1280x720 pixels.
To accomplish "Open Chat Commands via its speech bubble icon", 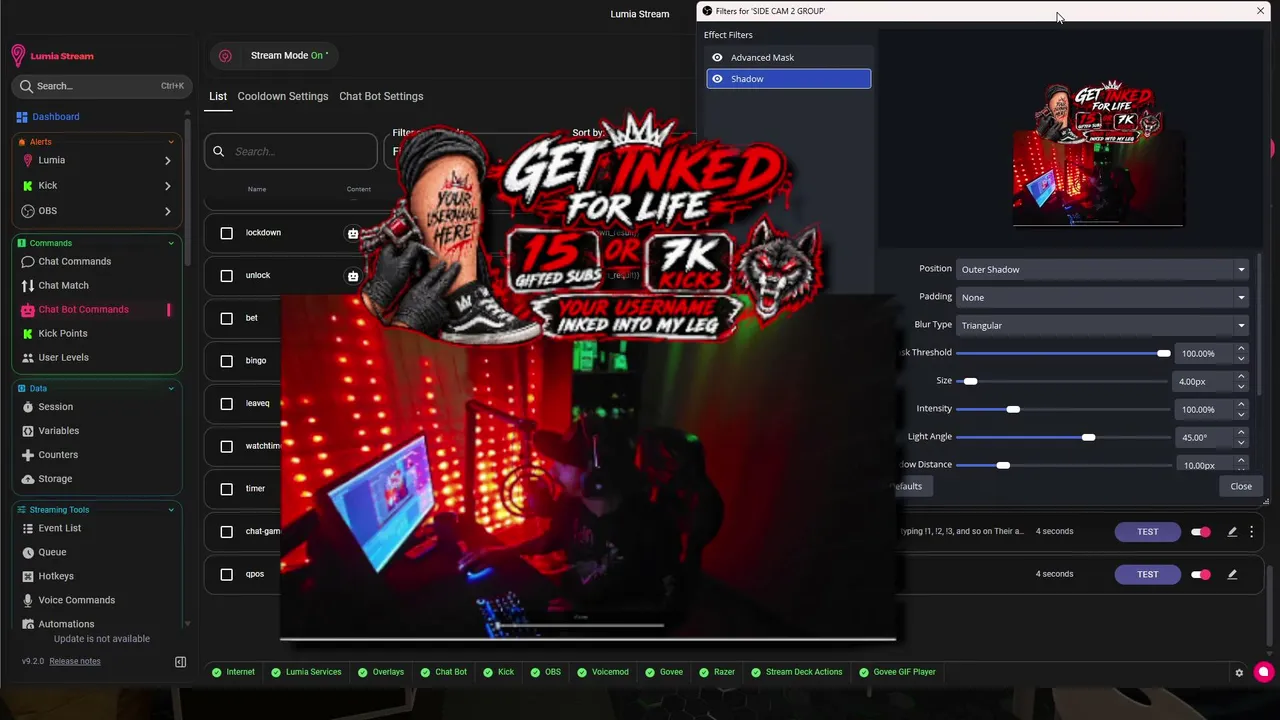I will [x=28, y=262].
